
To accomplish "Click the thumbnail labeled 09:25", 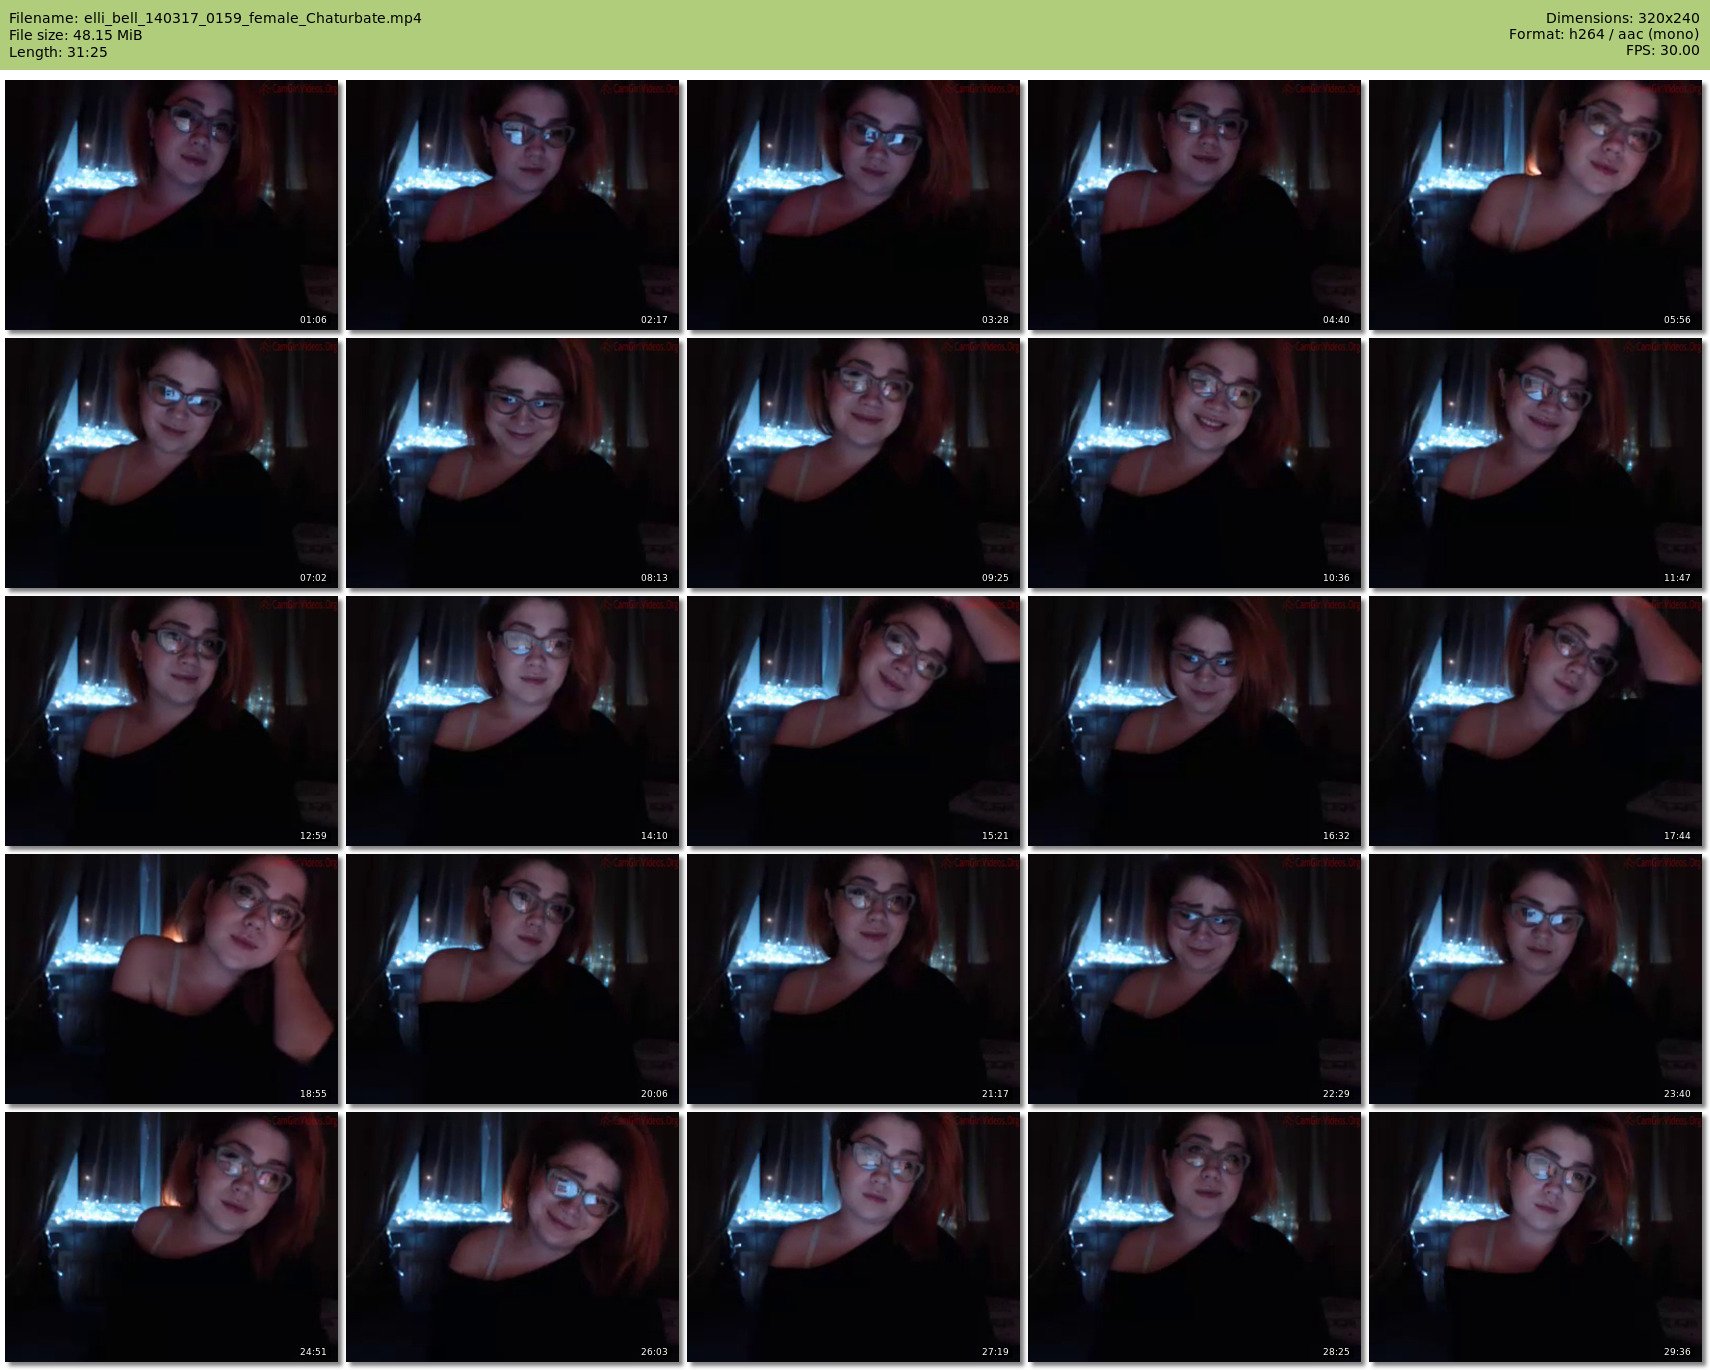I will 854,463.
